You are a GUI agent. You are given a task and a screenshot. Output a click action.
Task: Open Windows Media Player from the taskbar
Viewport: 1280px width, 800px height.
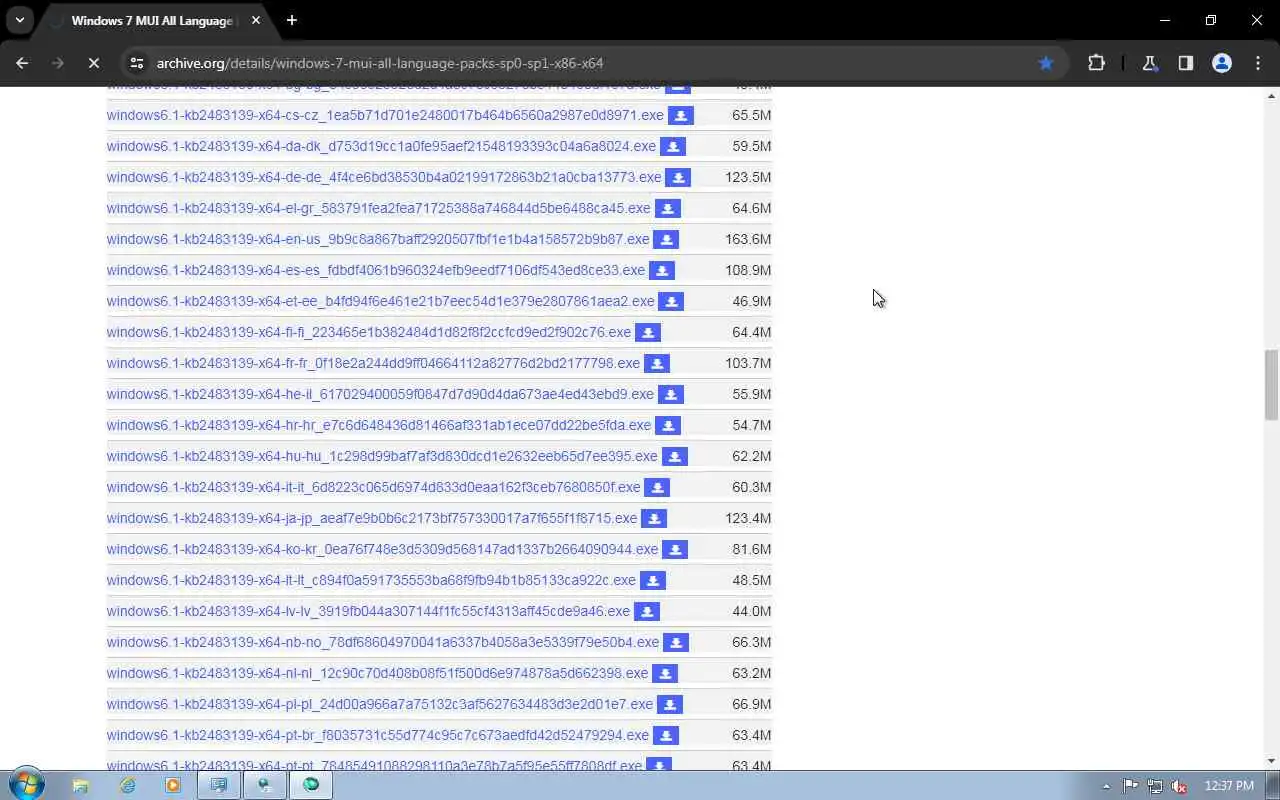(173, 786)
